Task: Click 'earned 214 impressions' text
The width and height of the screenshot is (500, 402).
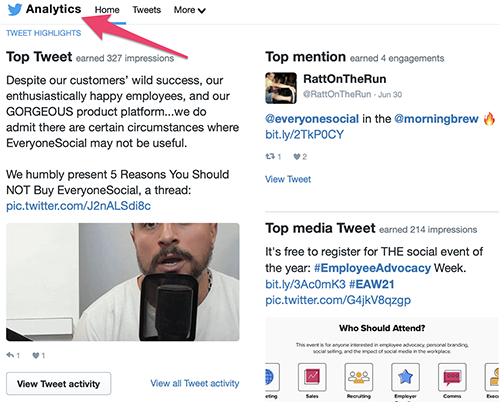Action: [428, 230]
